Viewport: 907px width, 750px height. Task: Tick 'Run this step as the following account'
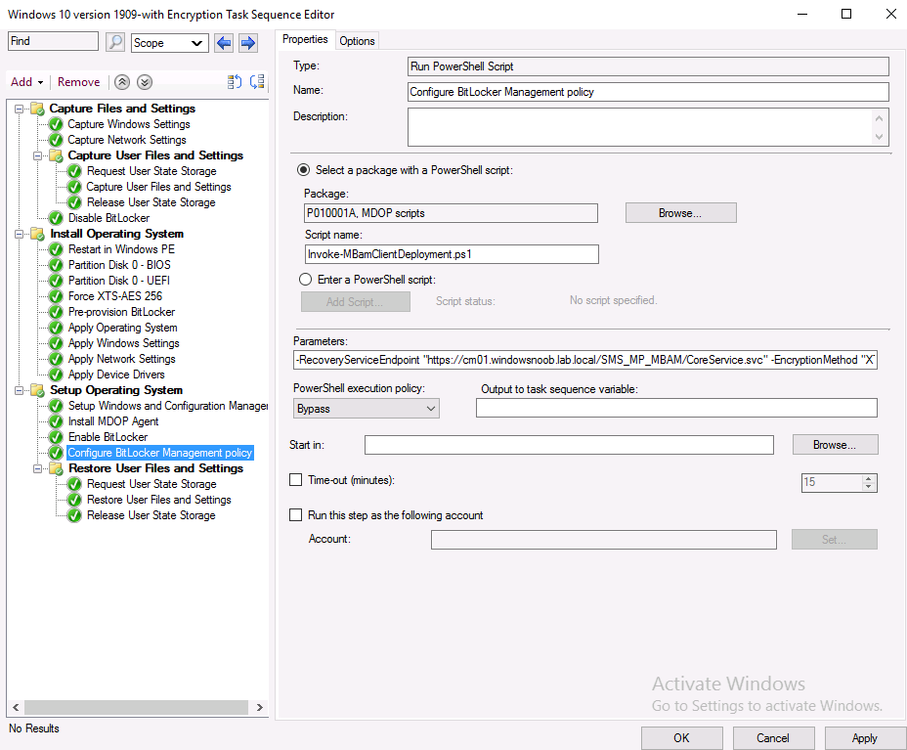coord(296,515)
